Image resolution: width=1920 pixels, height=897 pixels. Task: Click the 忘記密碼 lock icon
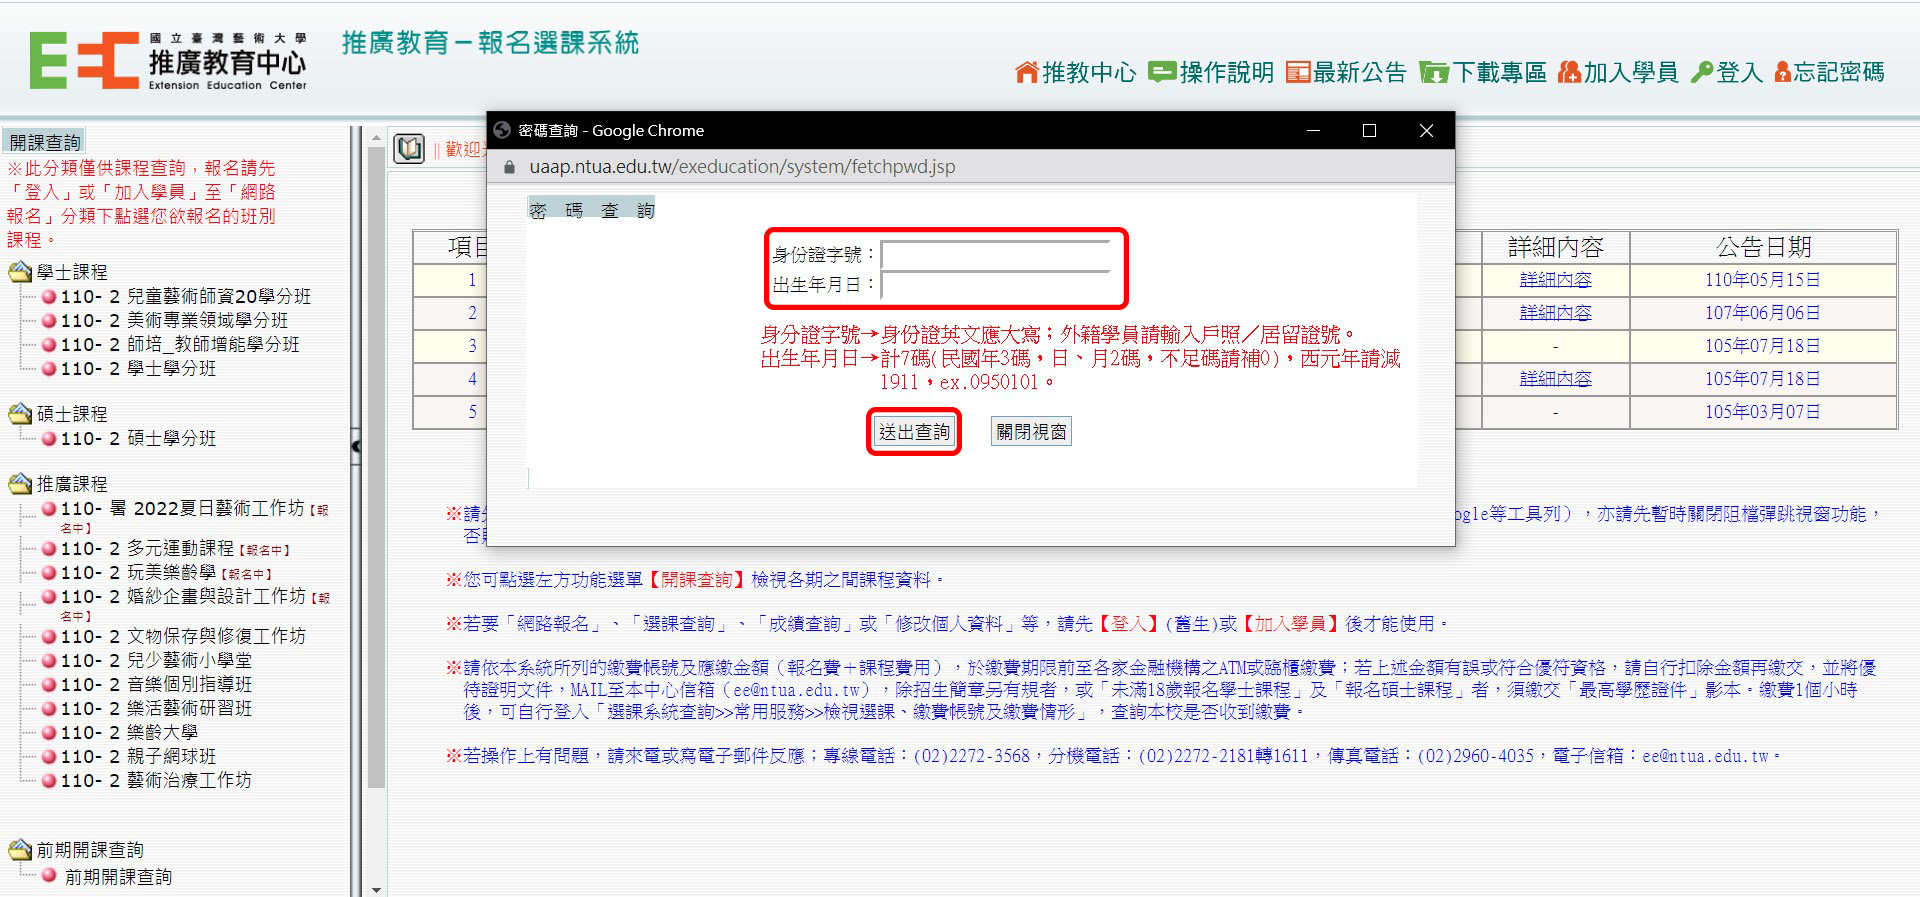pos(1782,72)
